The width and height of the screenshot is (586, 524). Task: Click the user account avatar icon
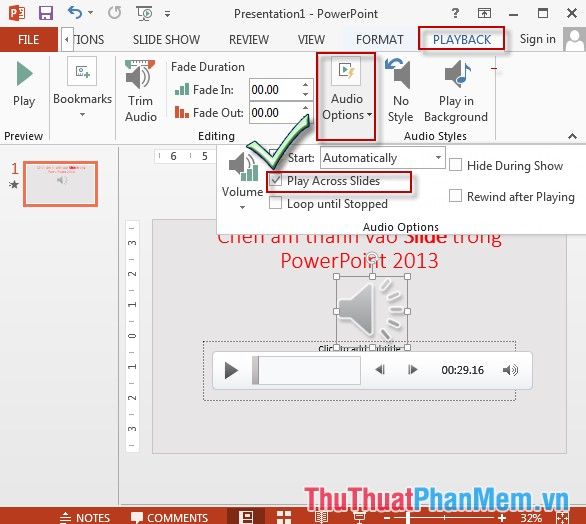[x=574, y=39]
